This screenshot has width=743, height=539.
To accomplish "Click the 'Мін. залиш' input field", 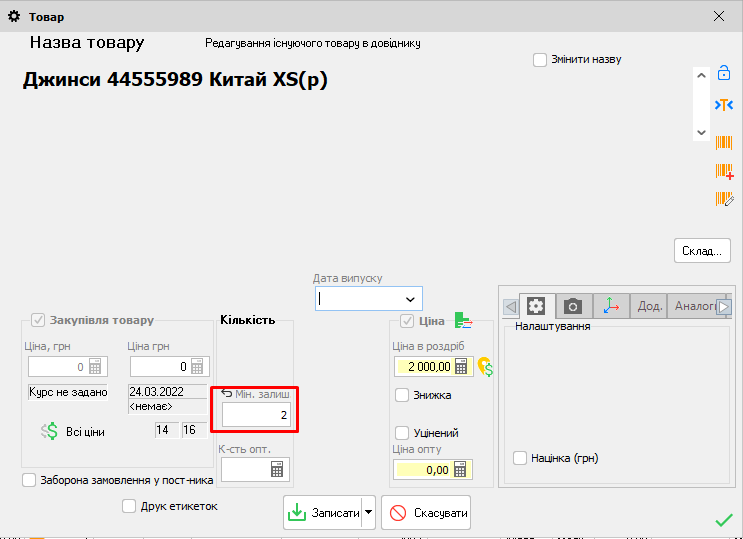I will (257, 414).
